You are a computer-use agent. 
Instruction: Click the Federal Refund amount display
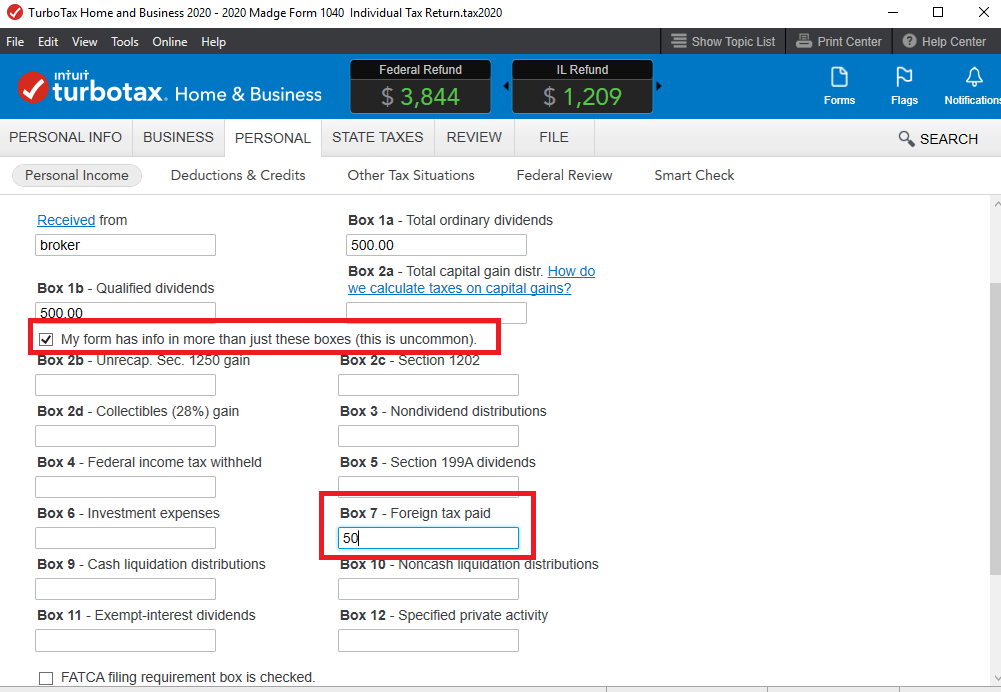tap(420, 96)
